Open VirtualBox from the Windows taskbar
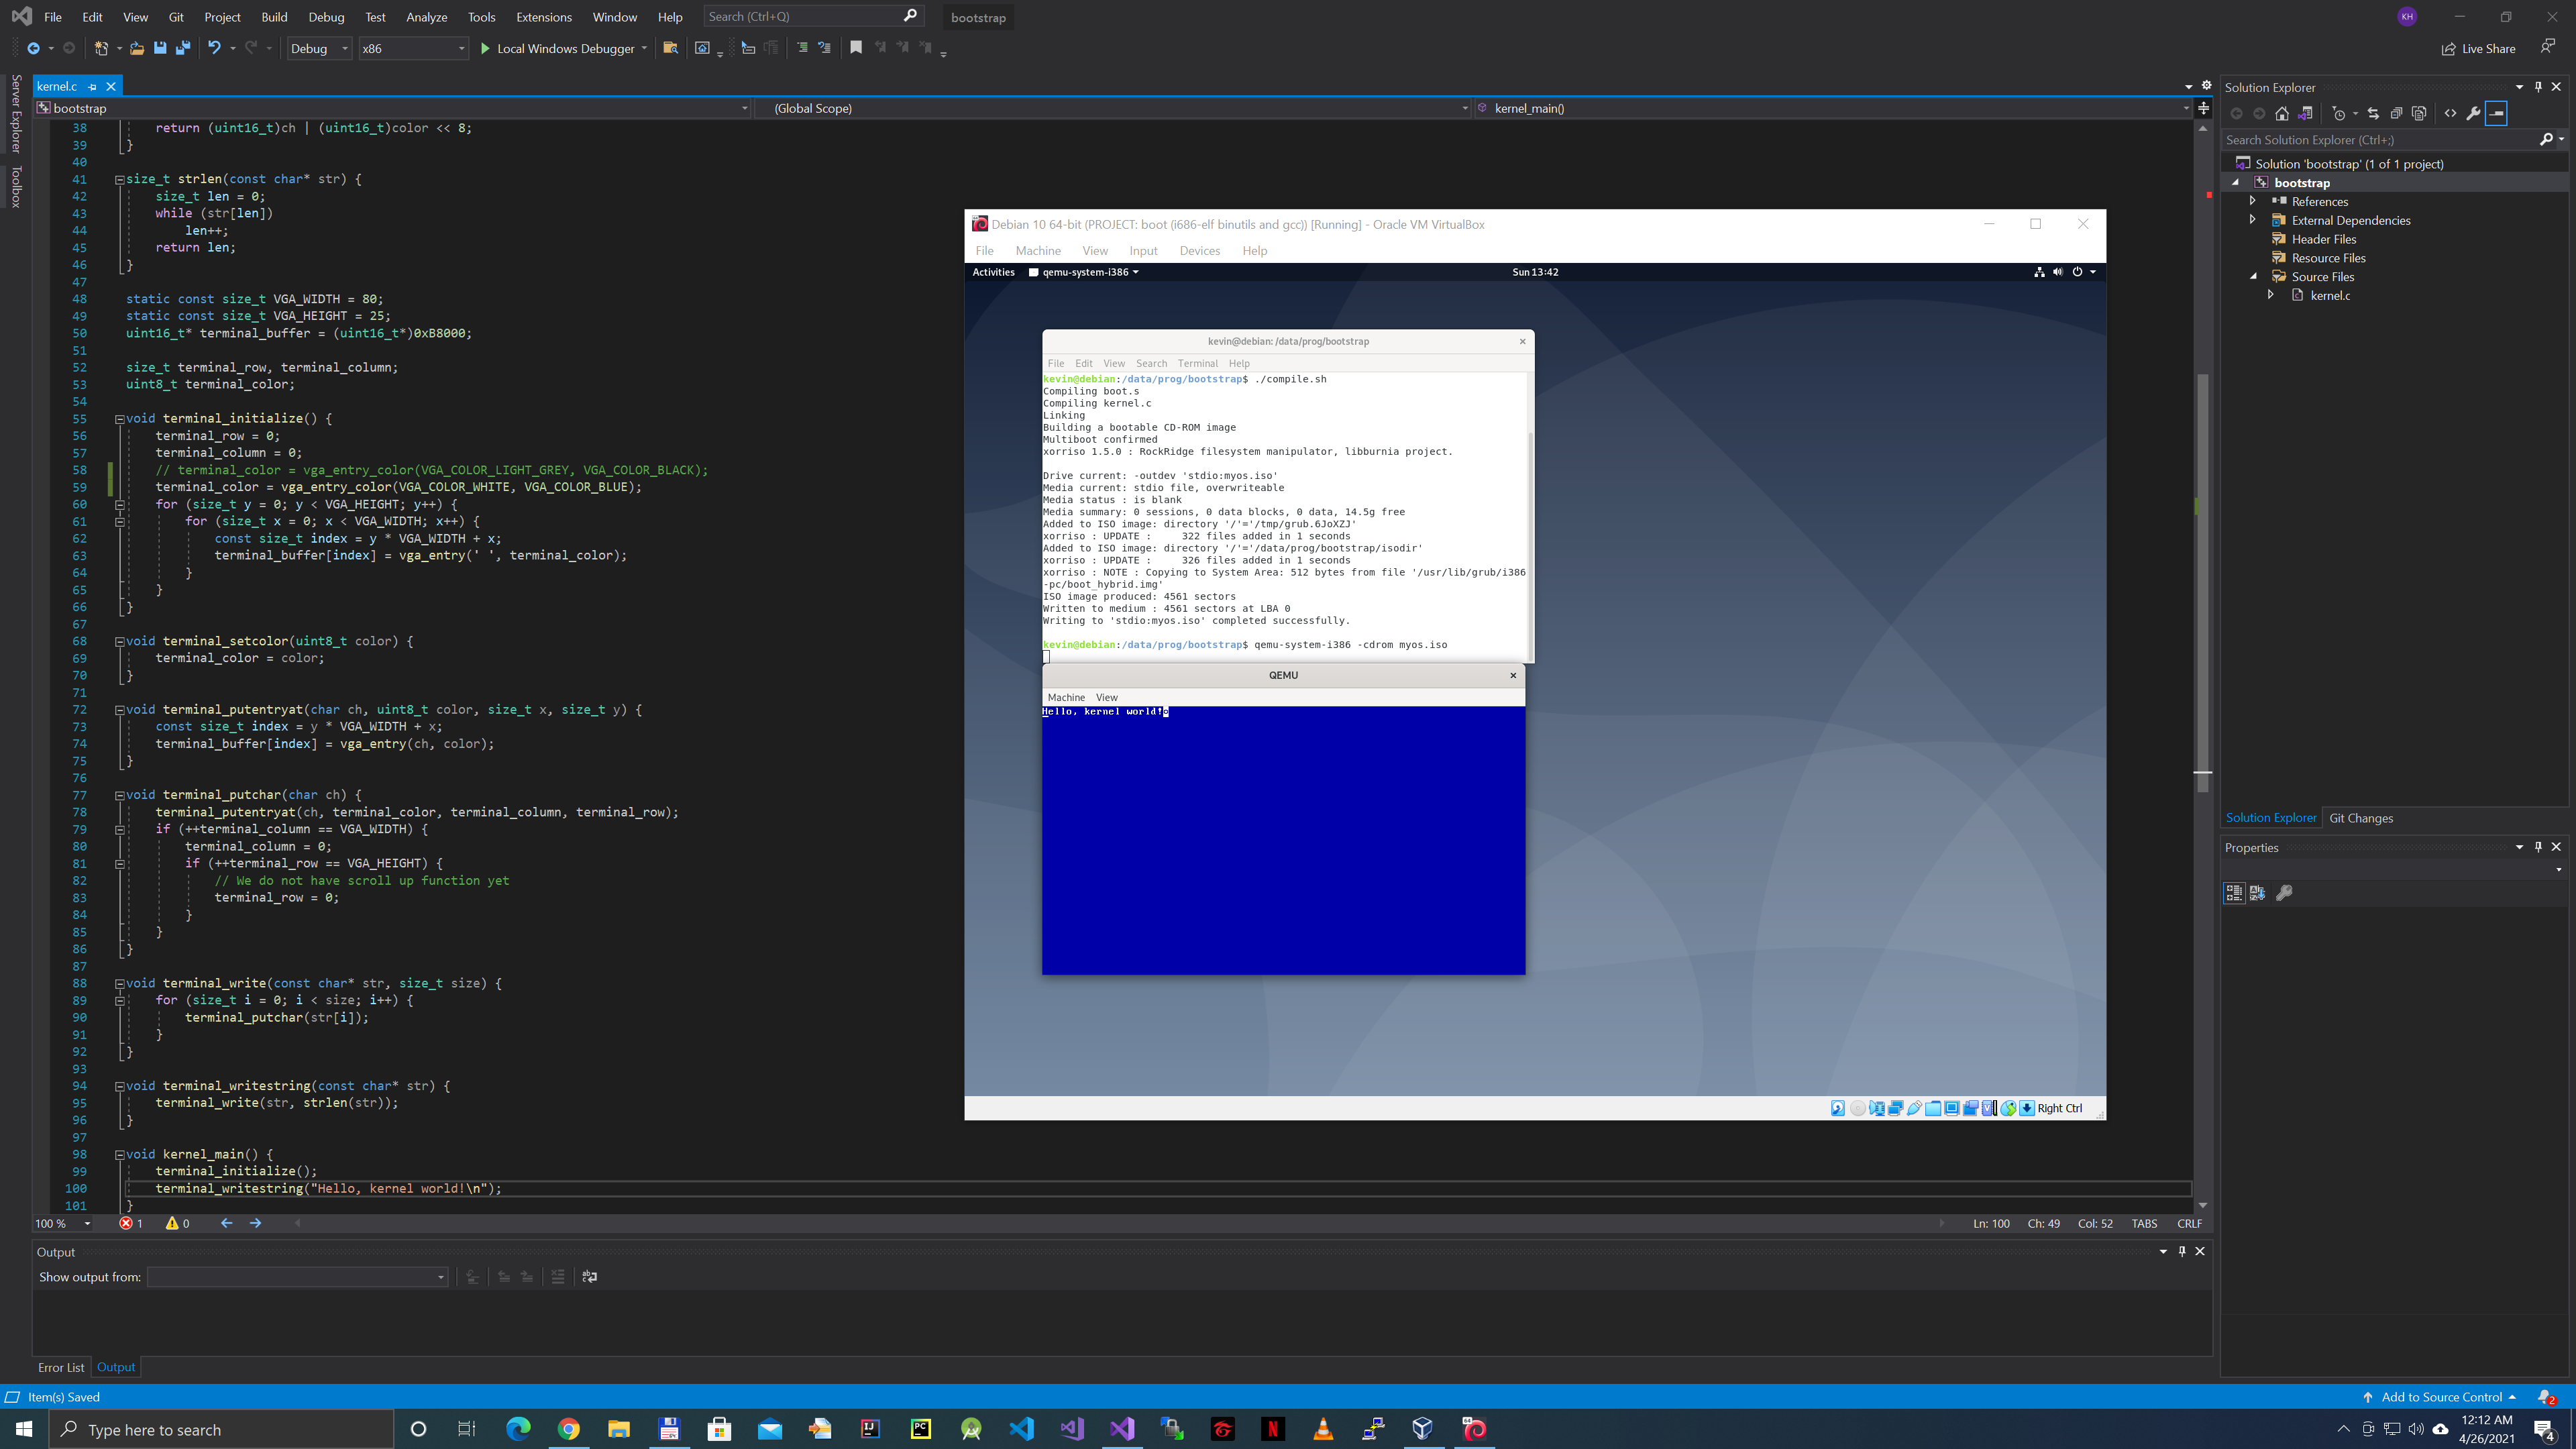The height and width of the screenshot is (1449, 2576). pos(1423,1429)
